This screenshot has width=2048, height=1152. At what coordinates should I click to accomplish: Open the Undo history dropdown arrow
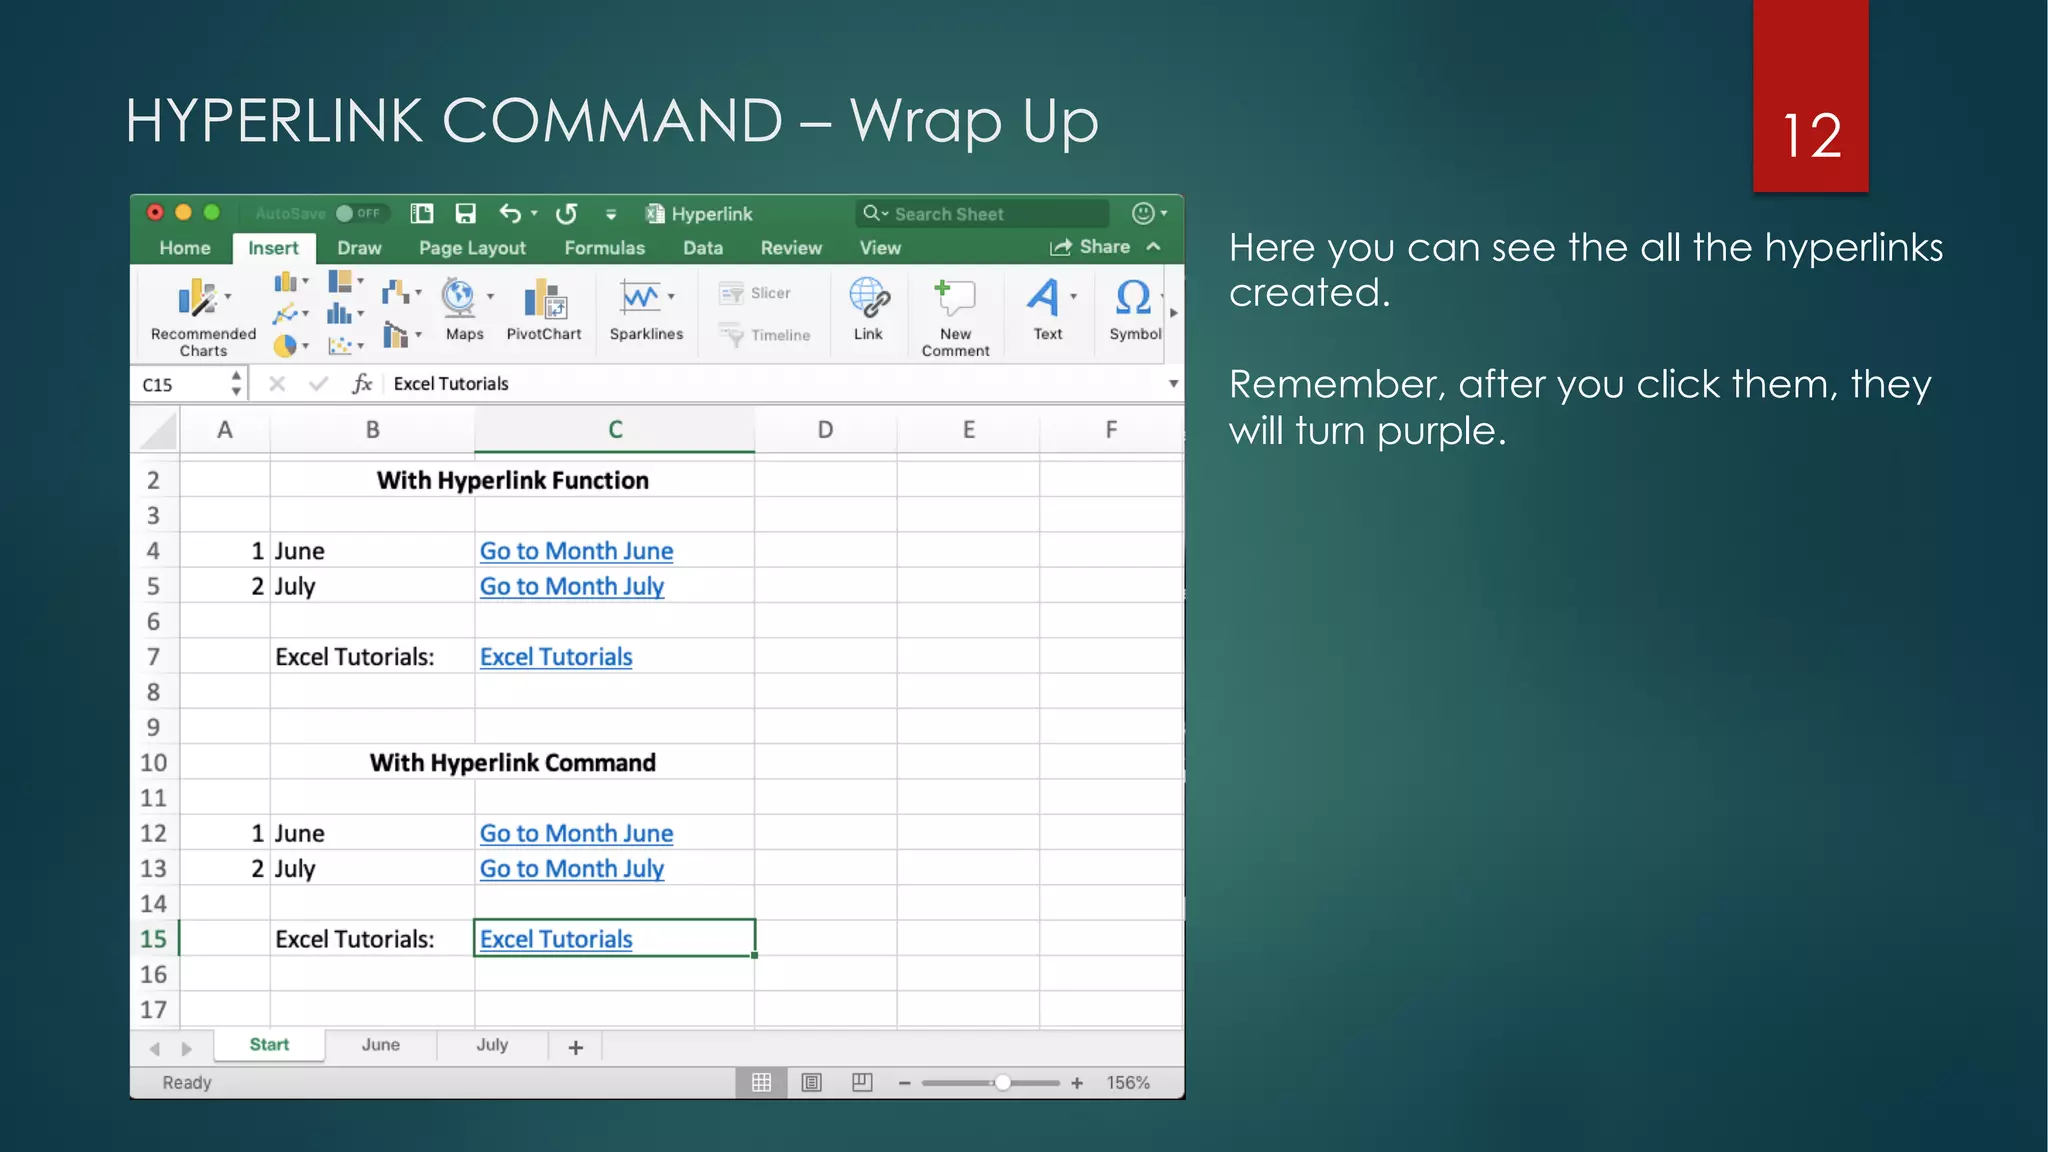point(535,213)
